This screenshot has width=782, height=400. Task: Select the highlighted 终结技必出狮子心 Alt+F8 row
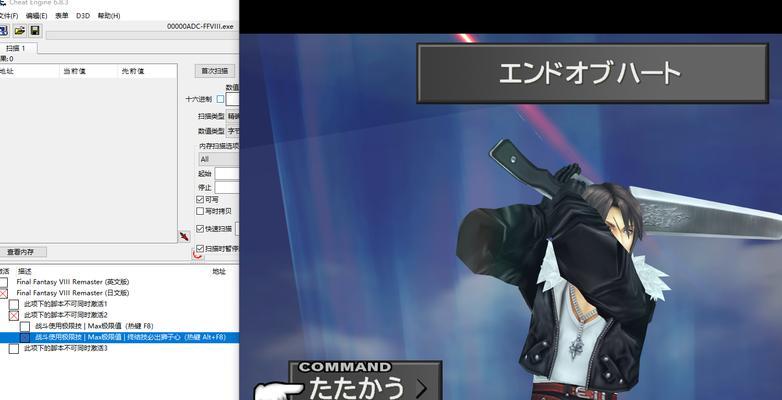coord(120,338)
